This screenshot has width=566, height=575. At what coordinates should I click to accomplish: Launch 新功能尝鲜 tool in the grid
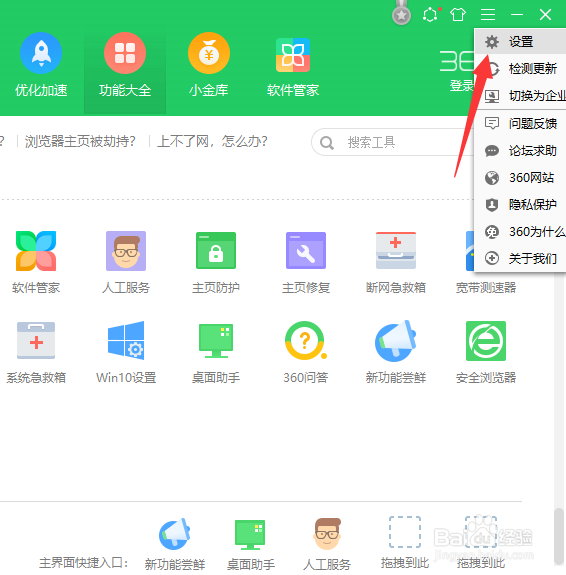click(x=396, y=352)
